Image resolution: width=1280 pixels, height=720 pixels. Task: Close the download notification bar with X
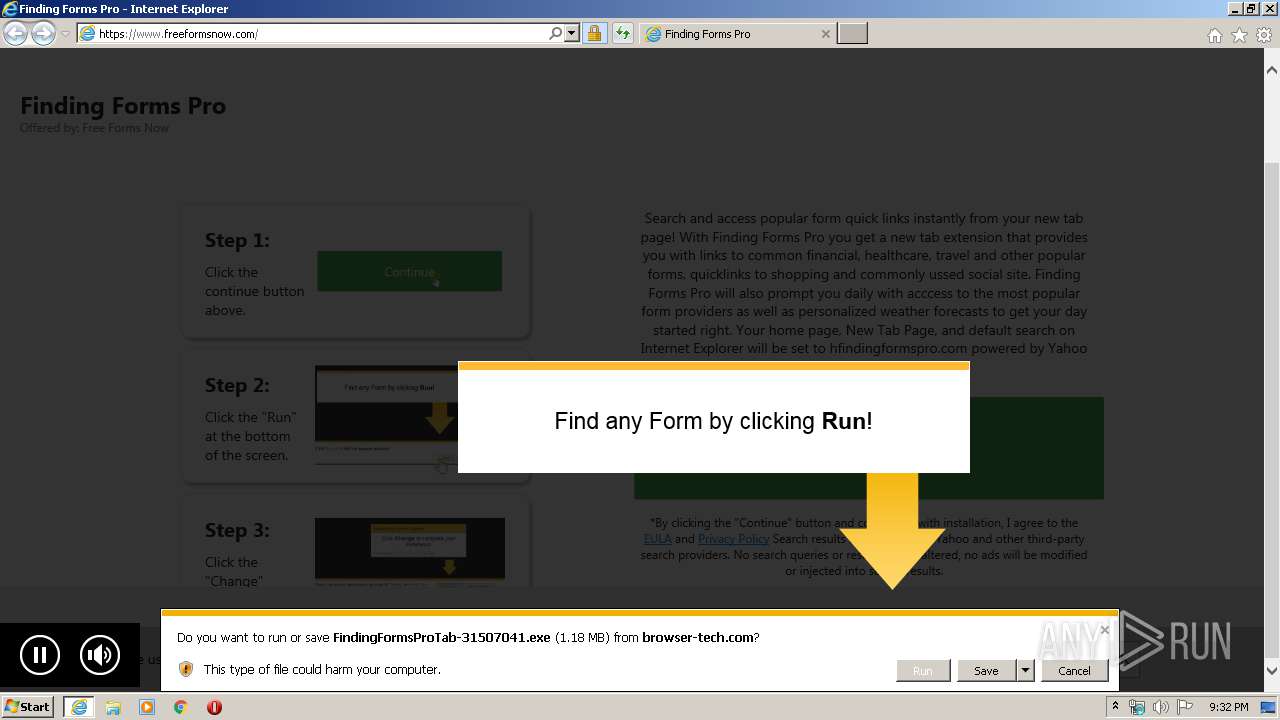tap(1104, 630)
